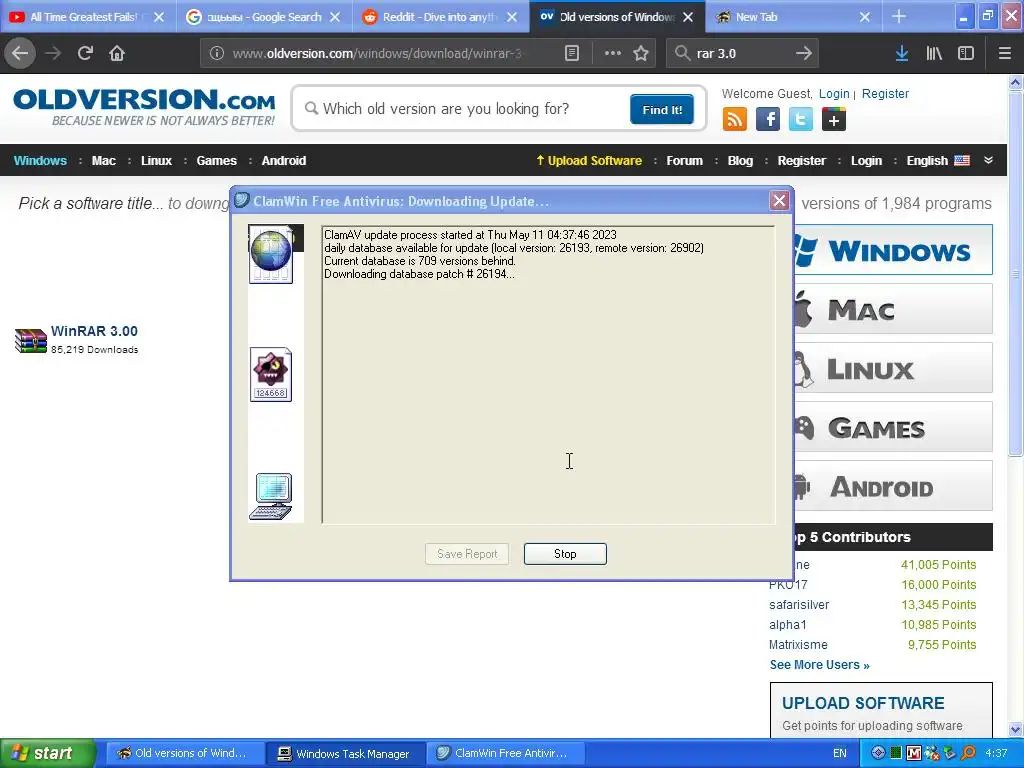The height and width of the screenshot is (768, 1024).
Task: Click the Twitter icon on OldVersion
Action: 801,120
